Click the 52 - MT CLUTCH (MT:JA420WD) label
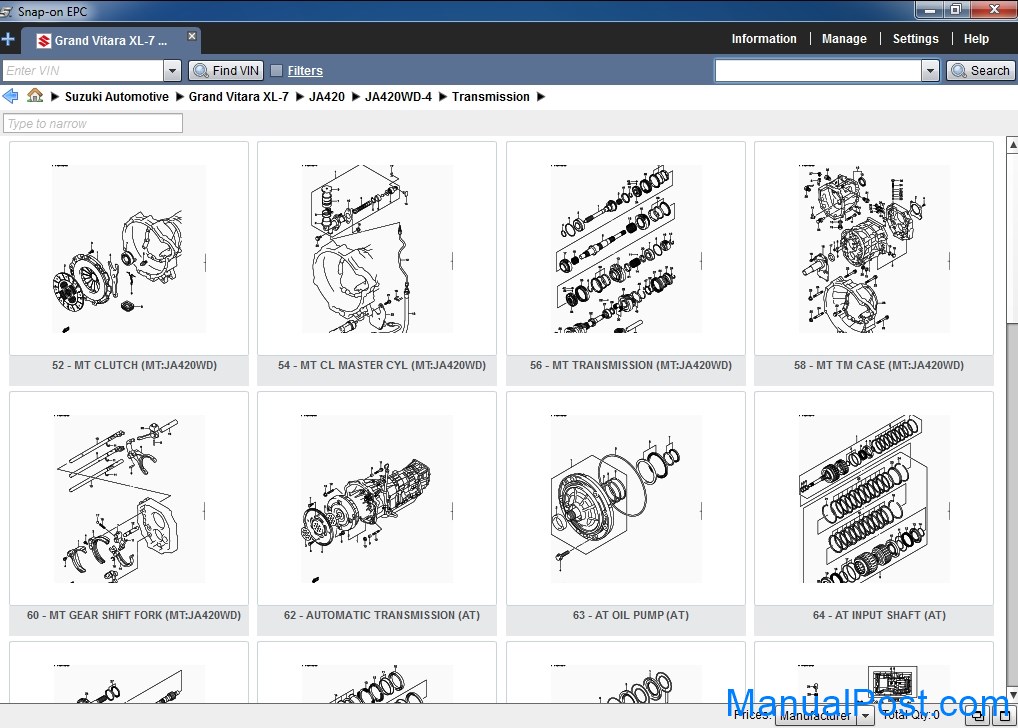1018x728 pixels. click(x=134, y=365)
